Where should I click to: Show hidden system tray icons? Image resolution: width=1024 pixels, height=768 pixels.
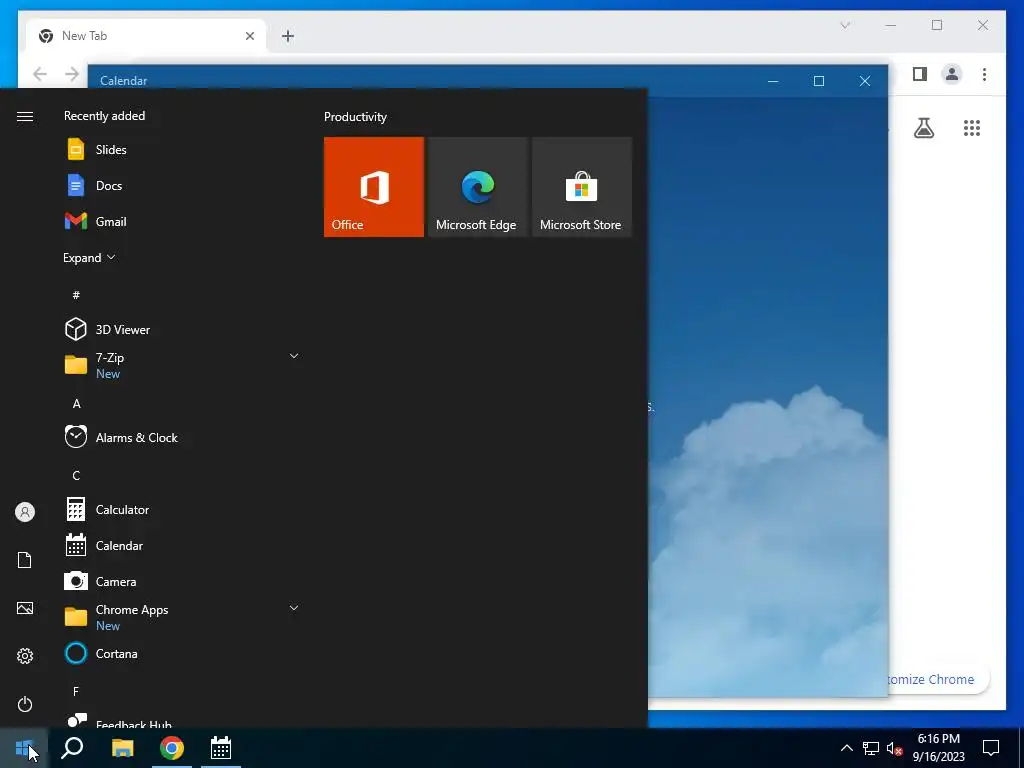point(846,748)
